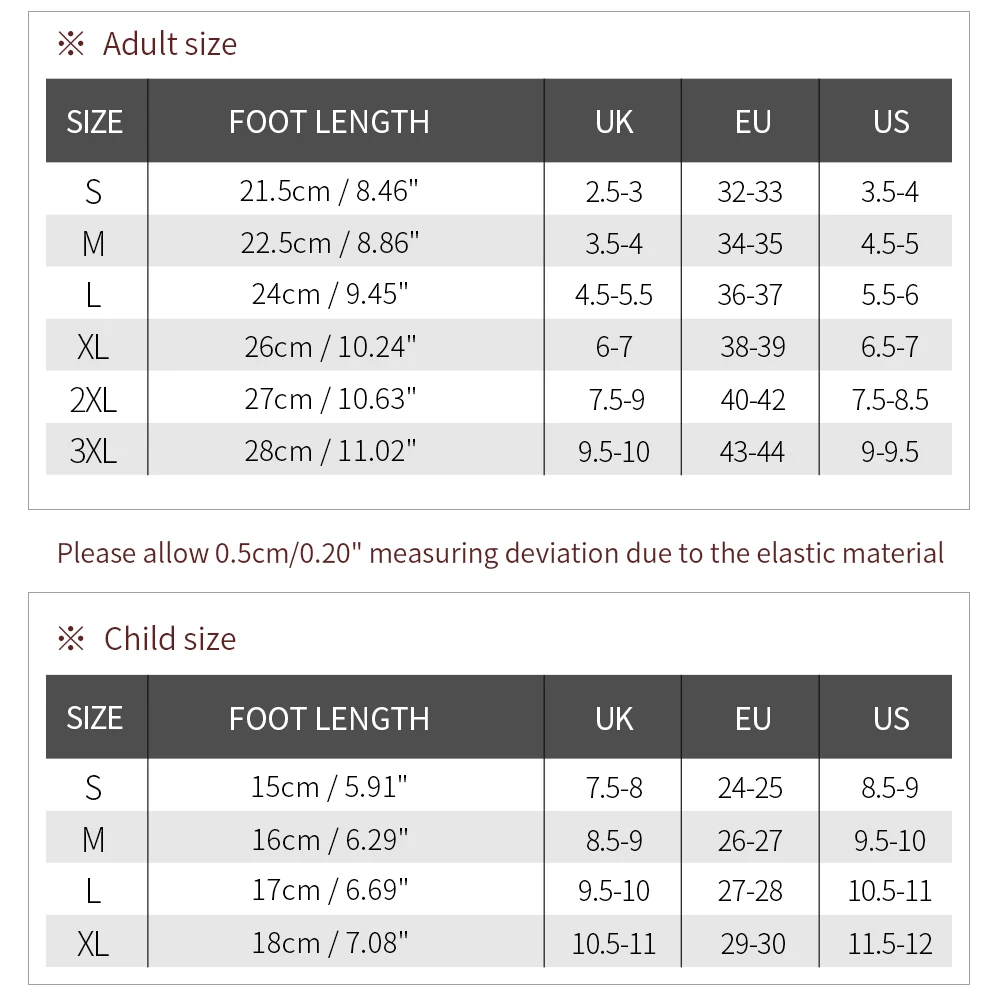Click the reference mark beside Child size
The width and height of the screenshot is (1000, 1000).
(71, 639)
